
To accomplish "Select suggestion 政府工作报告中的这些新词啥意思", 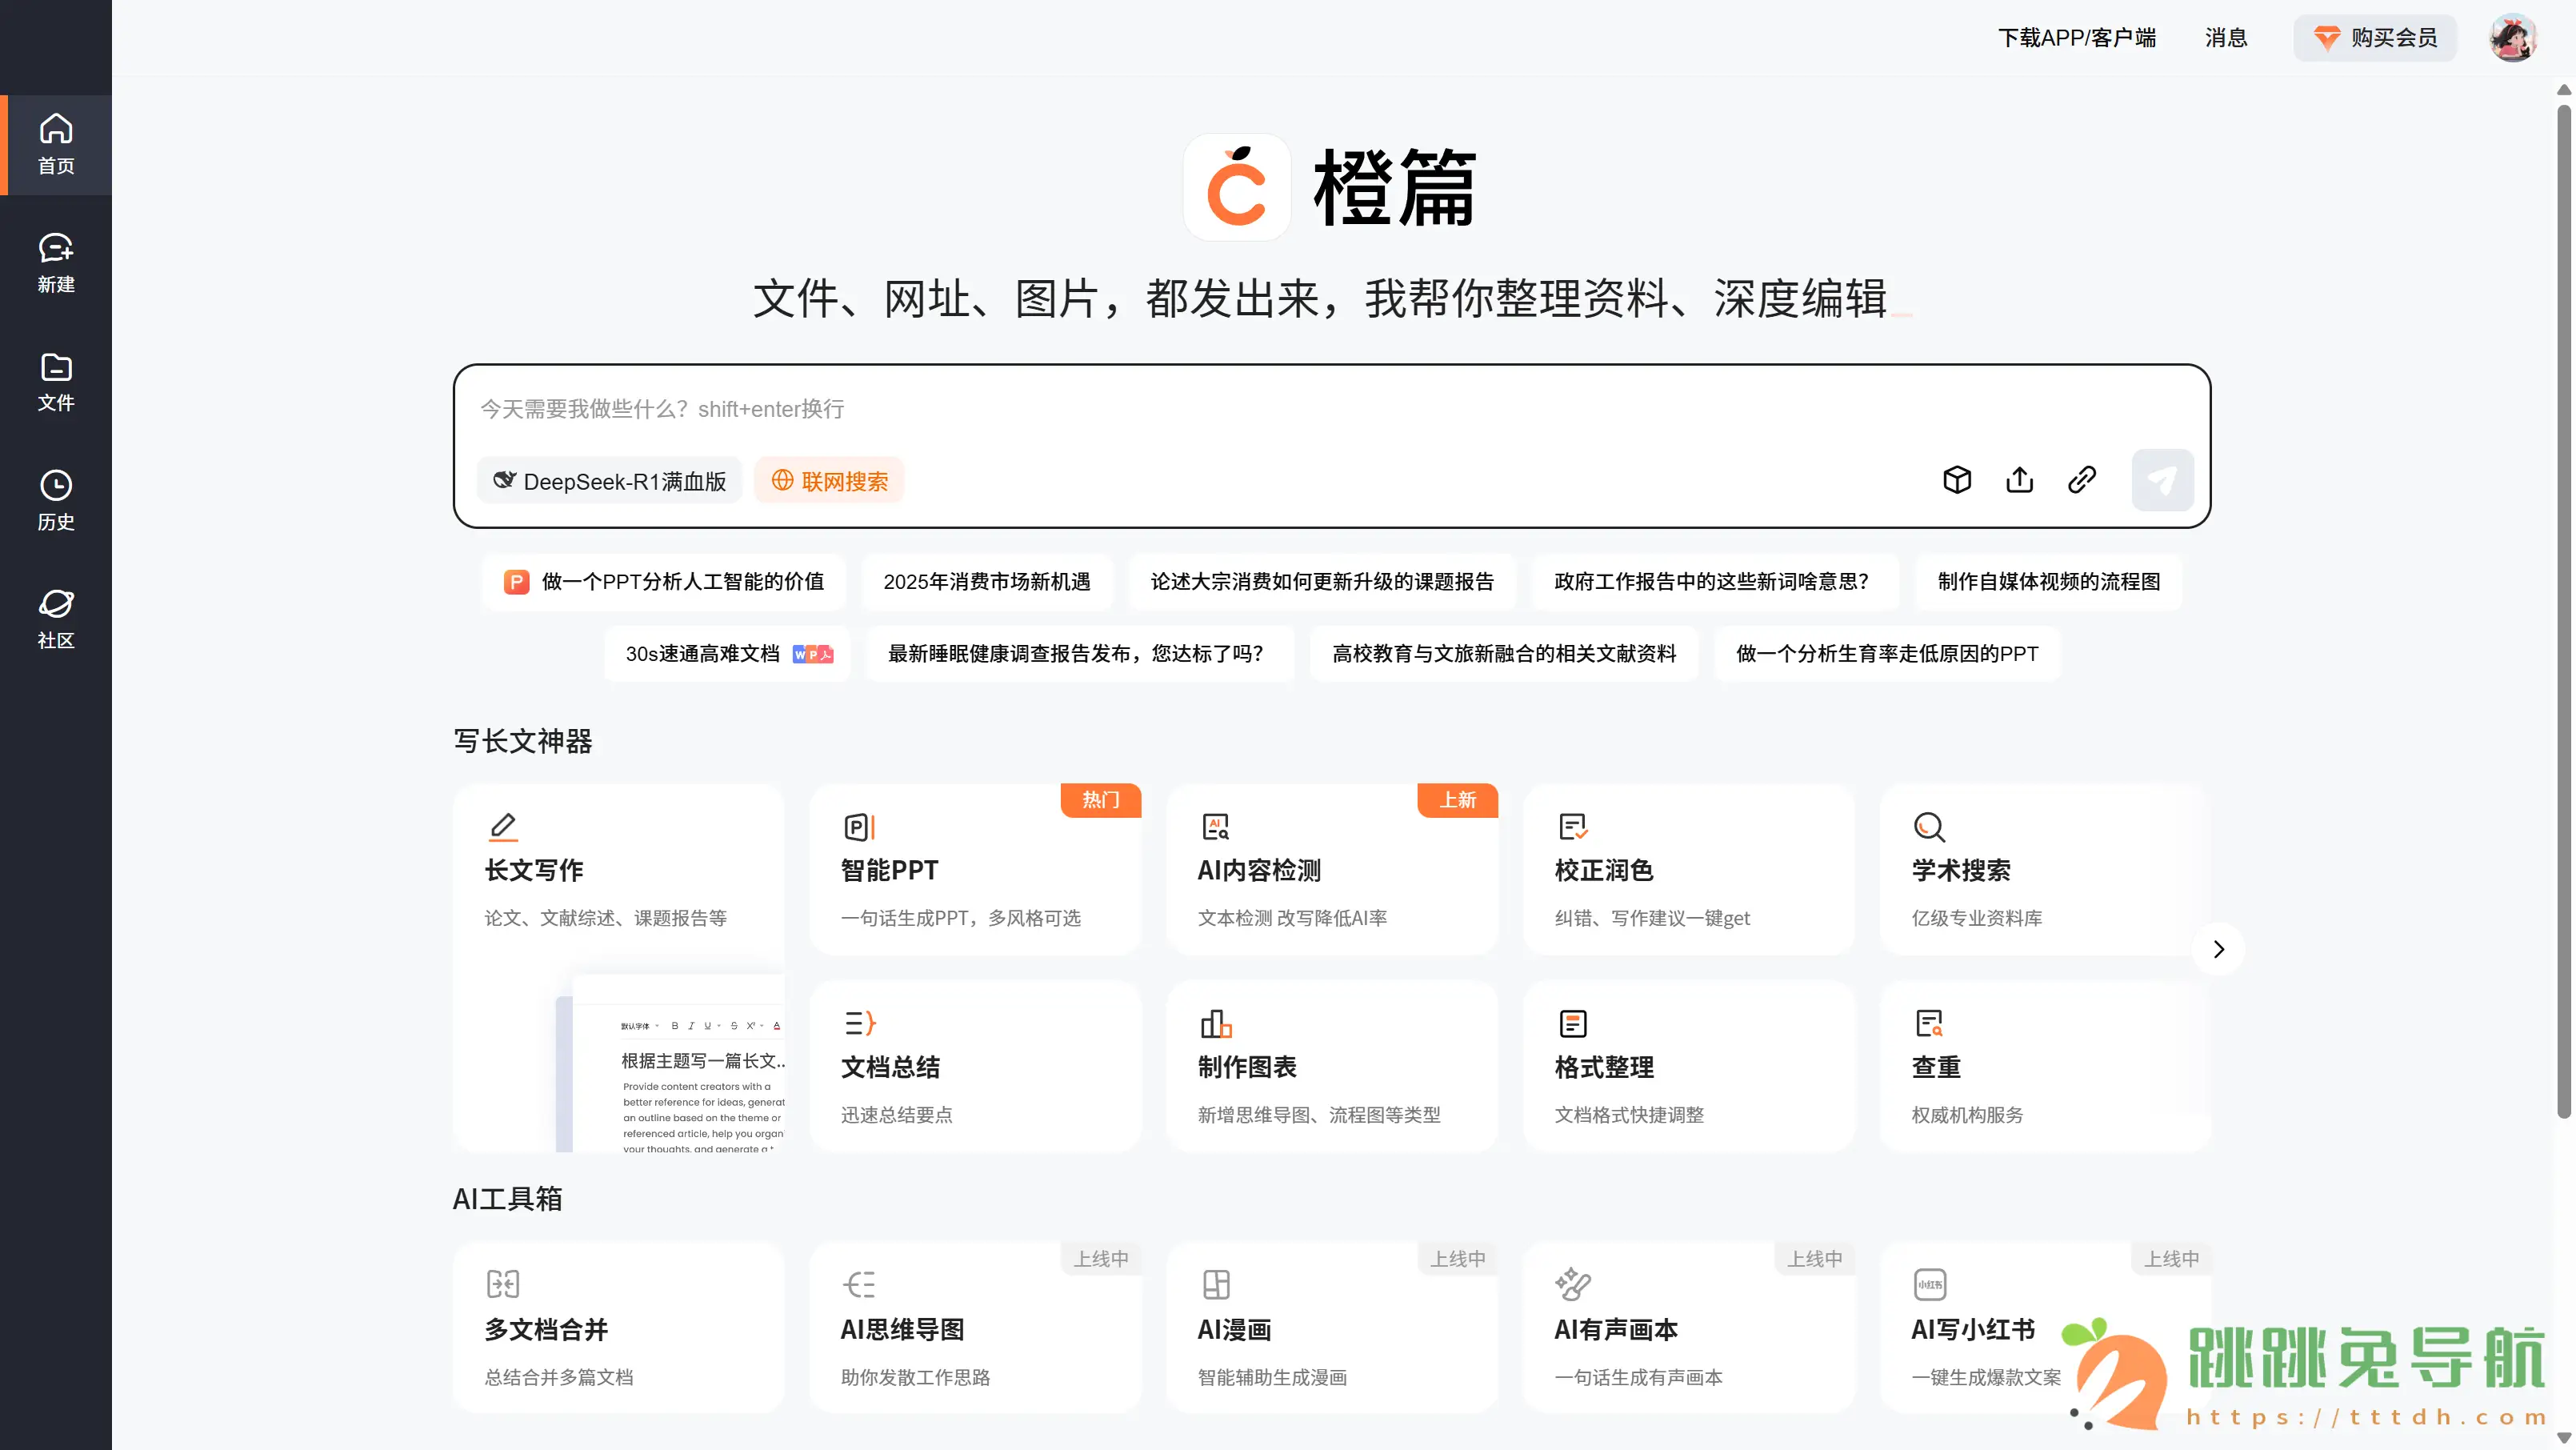I will (x=1714, y=582).
